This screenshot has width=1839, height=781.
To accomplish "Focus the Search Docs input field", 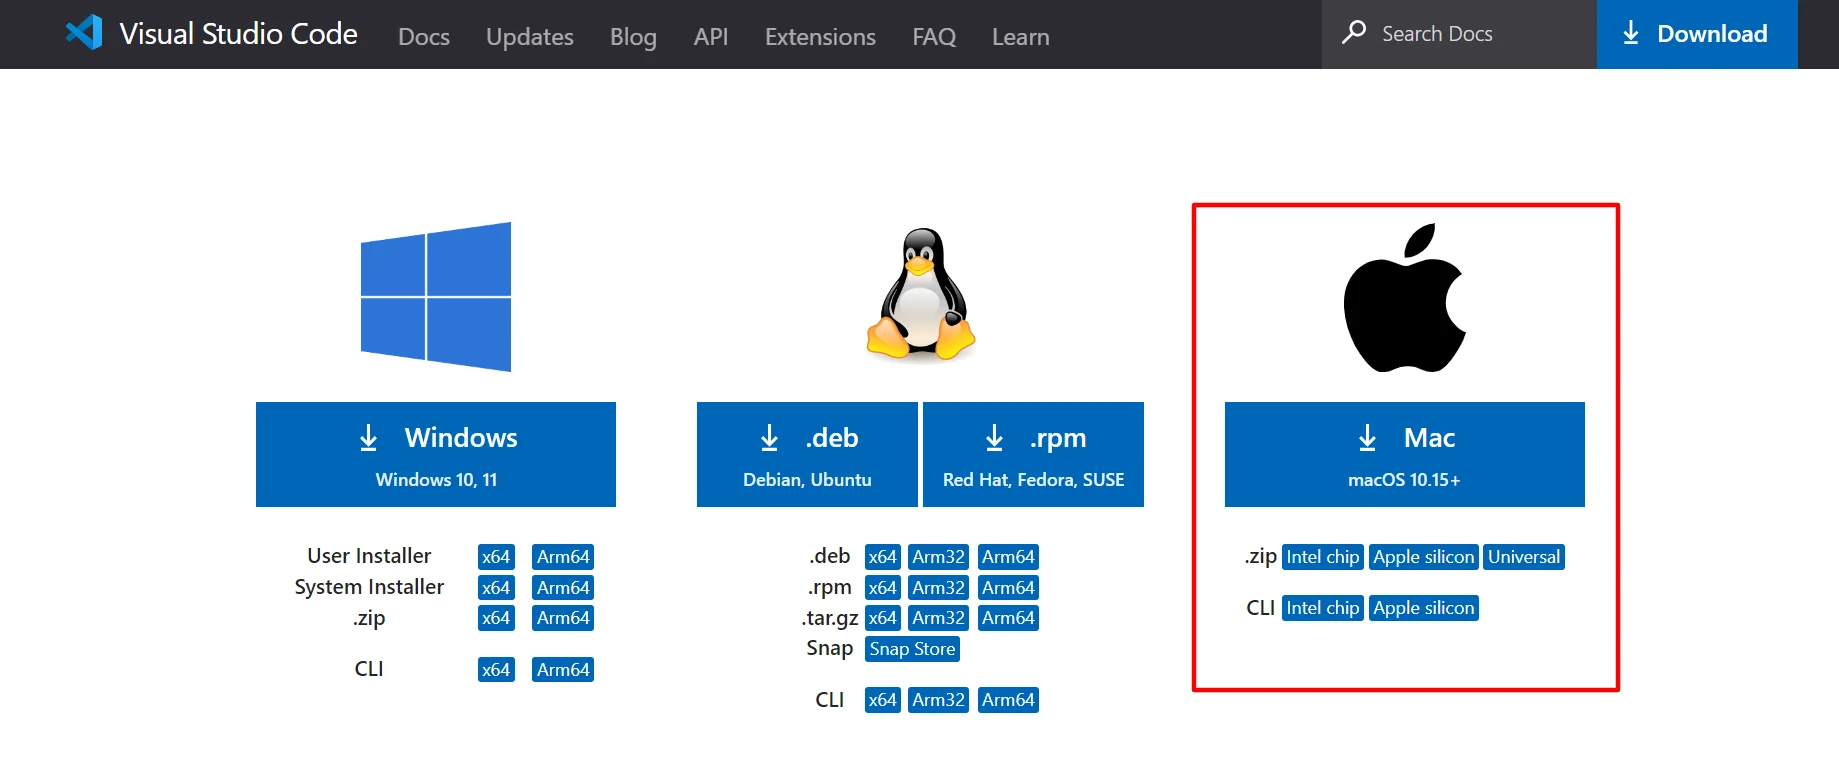I will 1459,34.
